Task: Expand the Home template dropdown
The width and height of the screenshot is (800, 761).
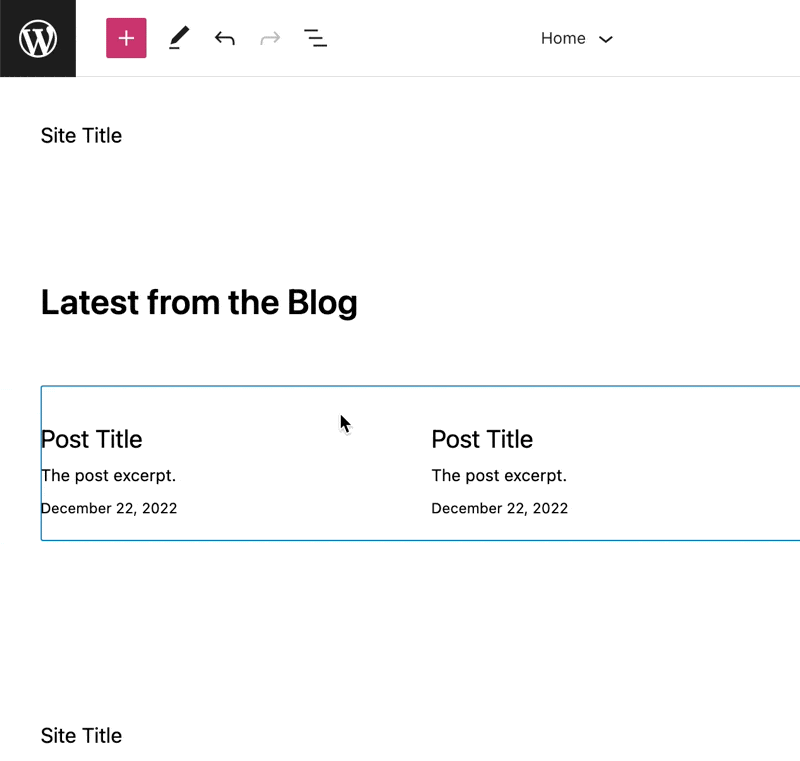Action: pos(577,38)
